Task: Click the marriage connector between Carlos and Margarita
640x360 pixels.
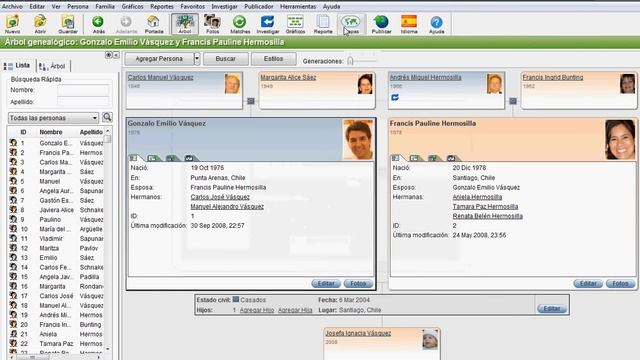Action: (x=251, y=101)
